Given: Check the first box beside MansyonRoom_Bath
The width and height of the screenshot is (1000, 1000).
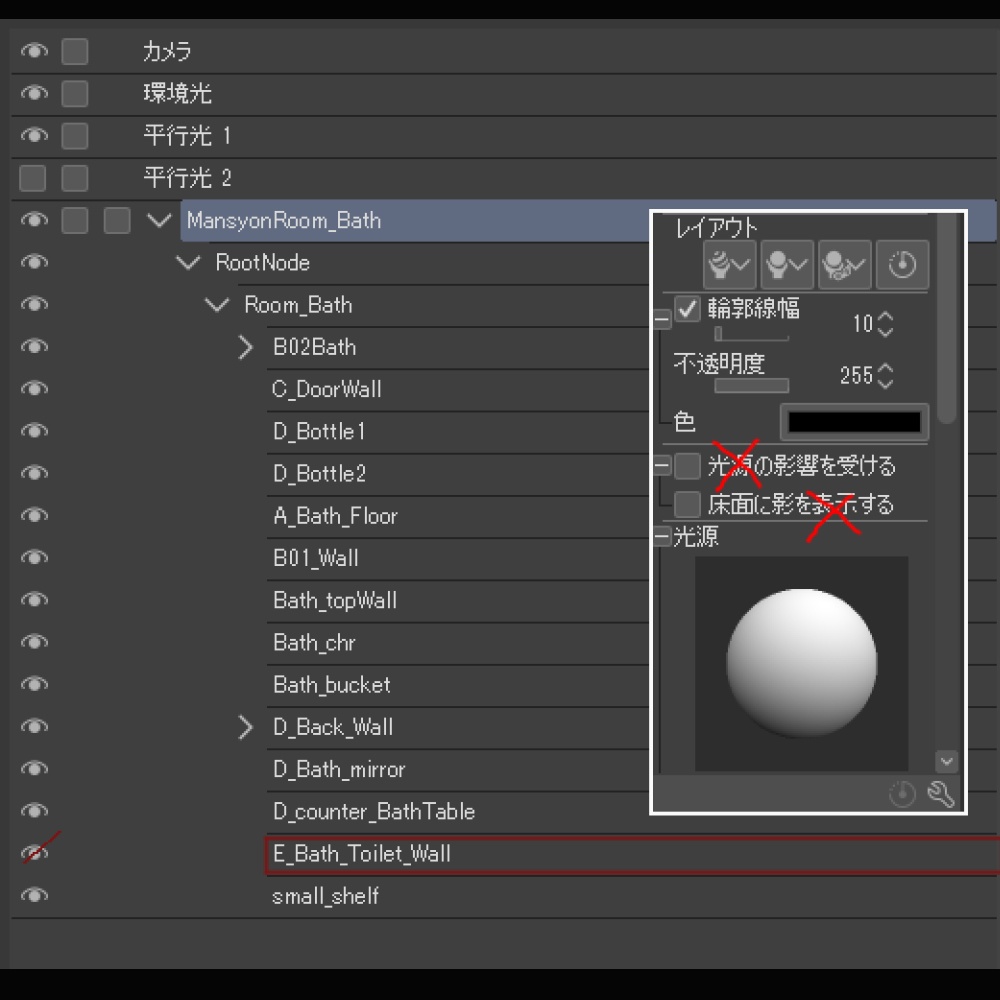Looking at the screenshot, I should point(75,220).
